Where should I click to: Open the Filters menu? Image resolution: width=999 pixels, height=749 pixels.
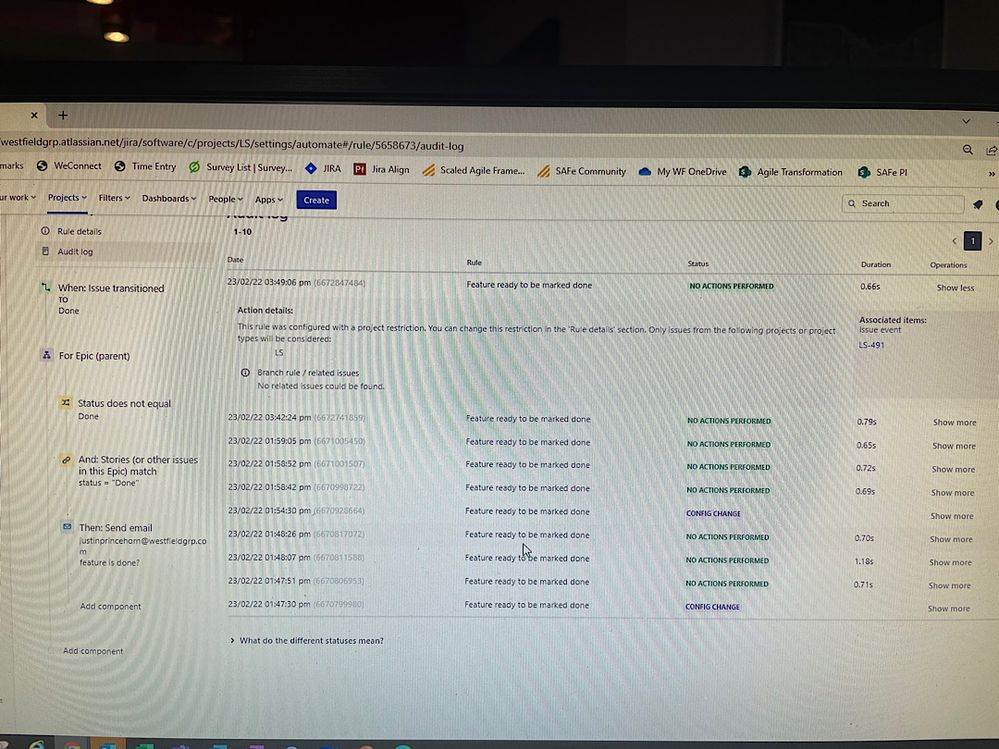pyautogui.click(x=114, y=198)
